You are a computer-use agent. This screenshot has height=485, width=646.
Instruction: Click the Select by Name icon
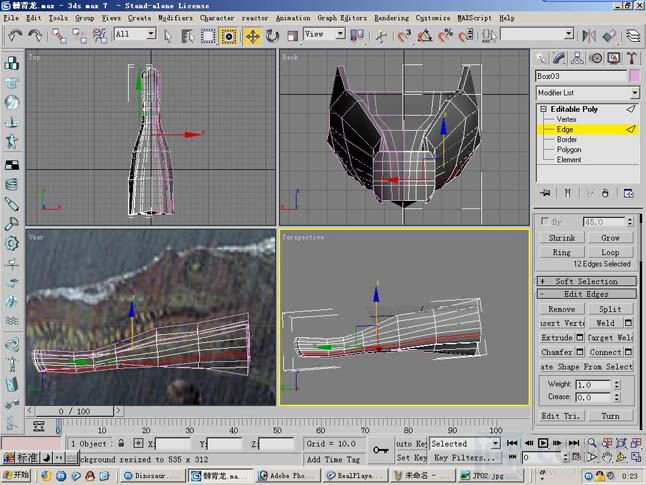pos(187,36)
